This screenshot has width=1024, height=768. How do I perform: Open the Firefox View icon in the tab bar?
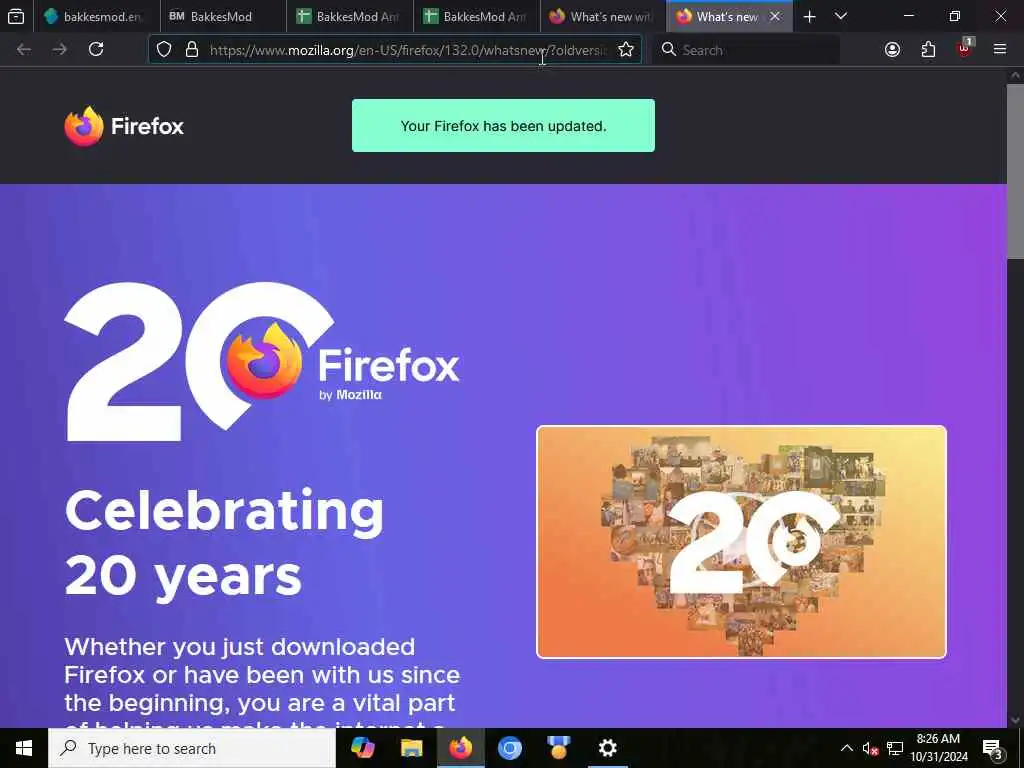pyautogui.click(x=16, y=16)
